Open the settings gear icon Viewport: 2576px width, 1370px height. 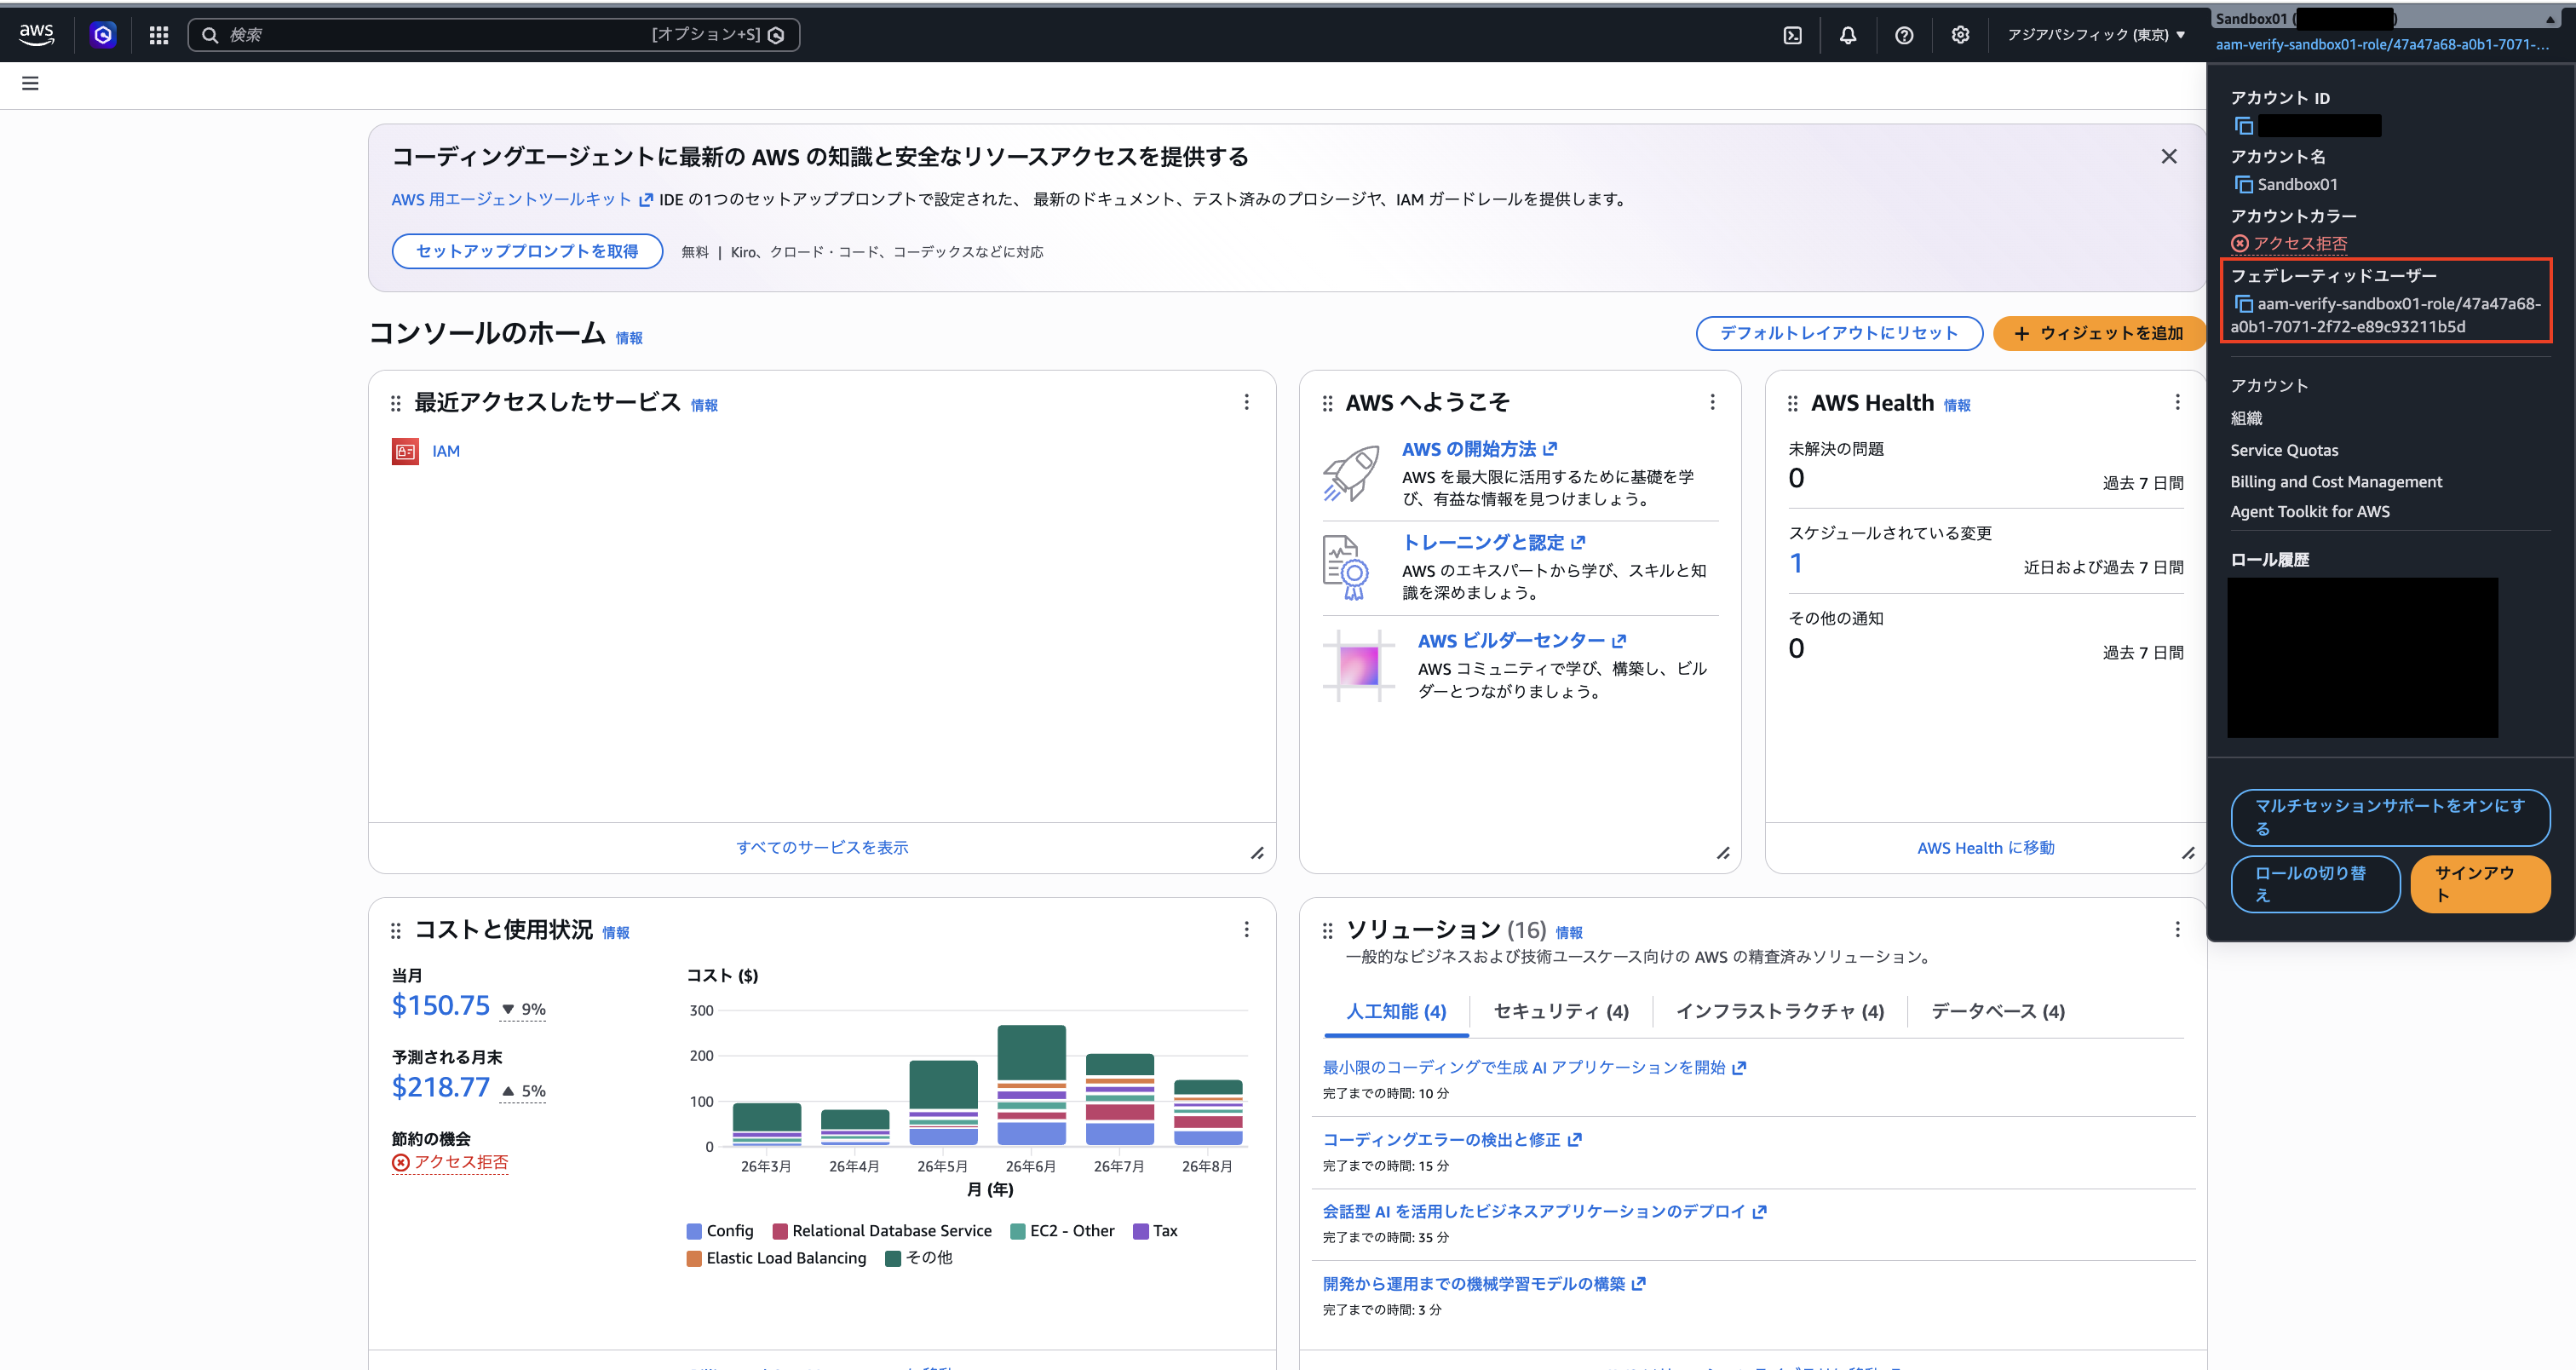click(1960, 35)
